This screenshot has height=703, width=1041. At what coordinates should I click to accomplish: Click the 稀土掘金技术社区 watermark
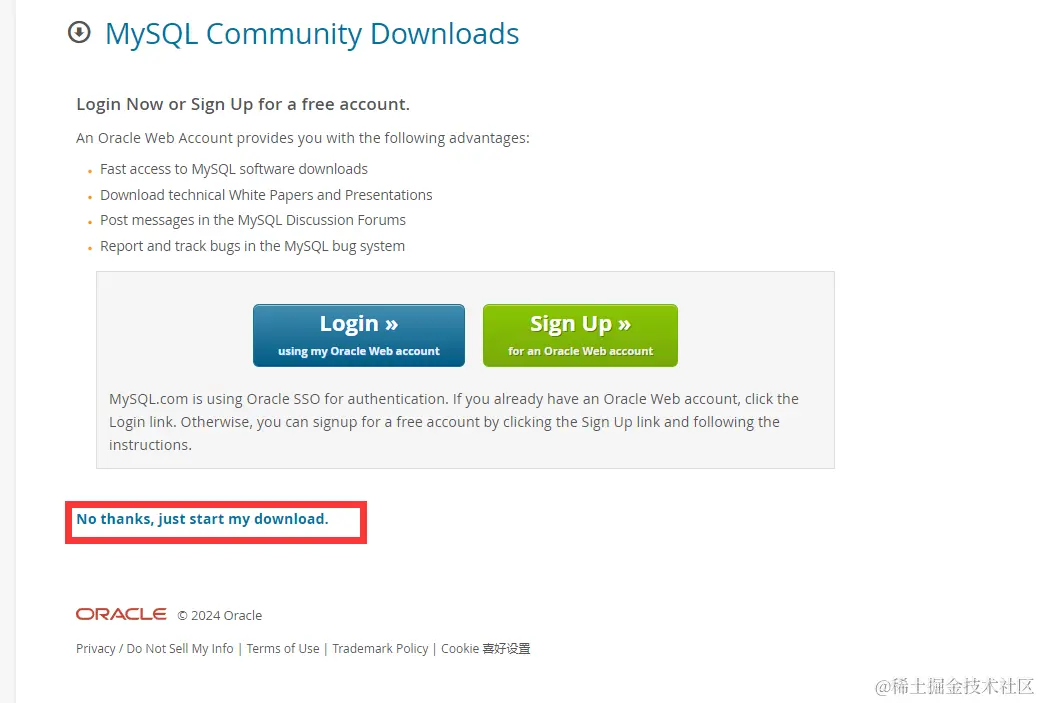[955, 686]
